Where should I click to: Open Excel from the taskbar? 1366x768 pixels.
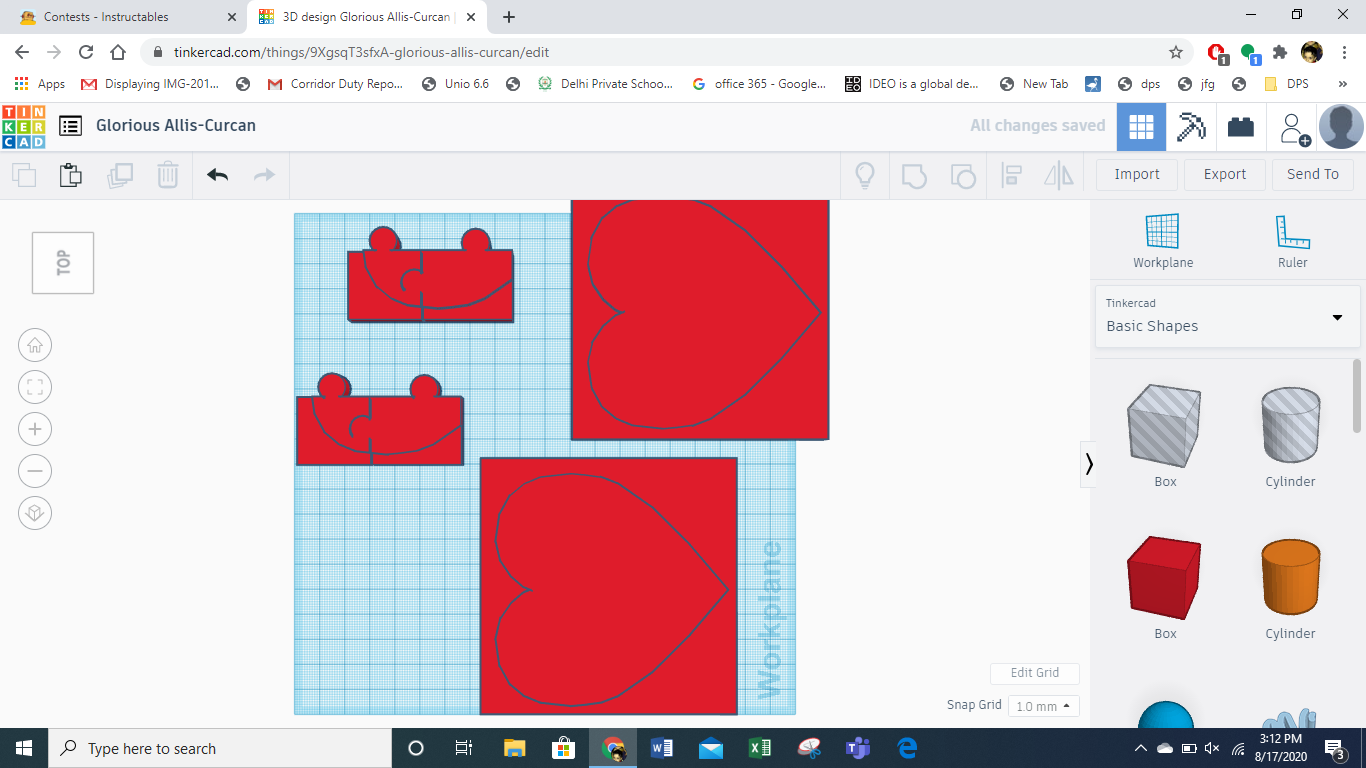coord(760,748)
